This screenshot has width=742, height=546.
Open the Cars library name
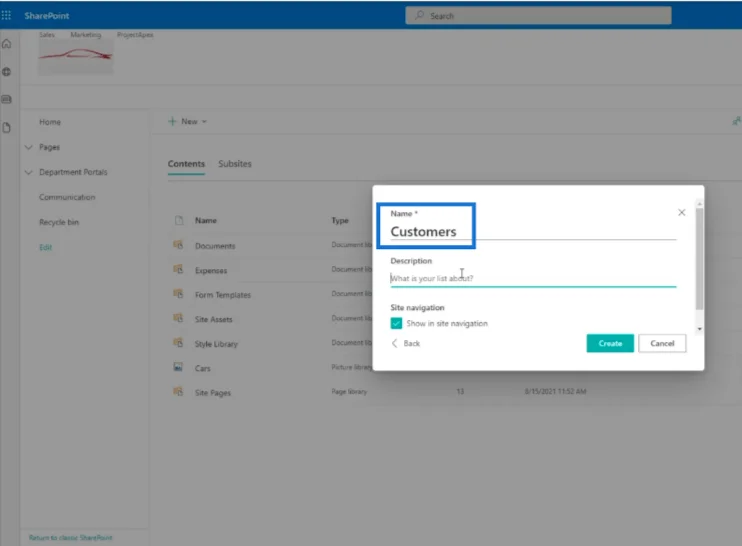203,368
